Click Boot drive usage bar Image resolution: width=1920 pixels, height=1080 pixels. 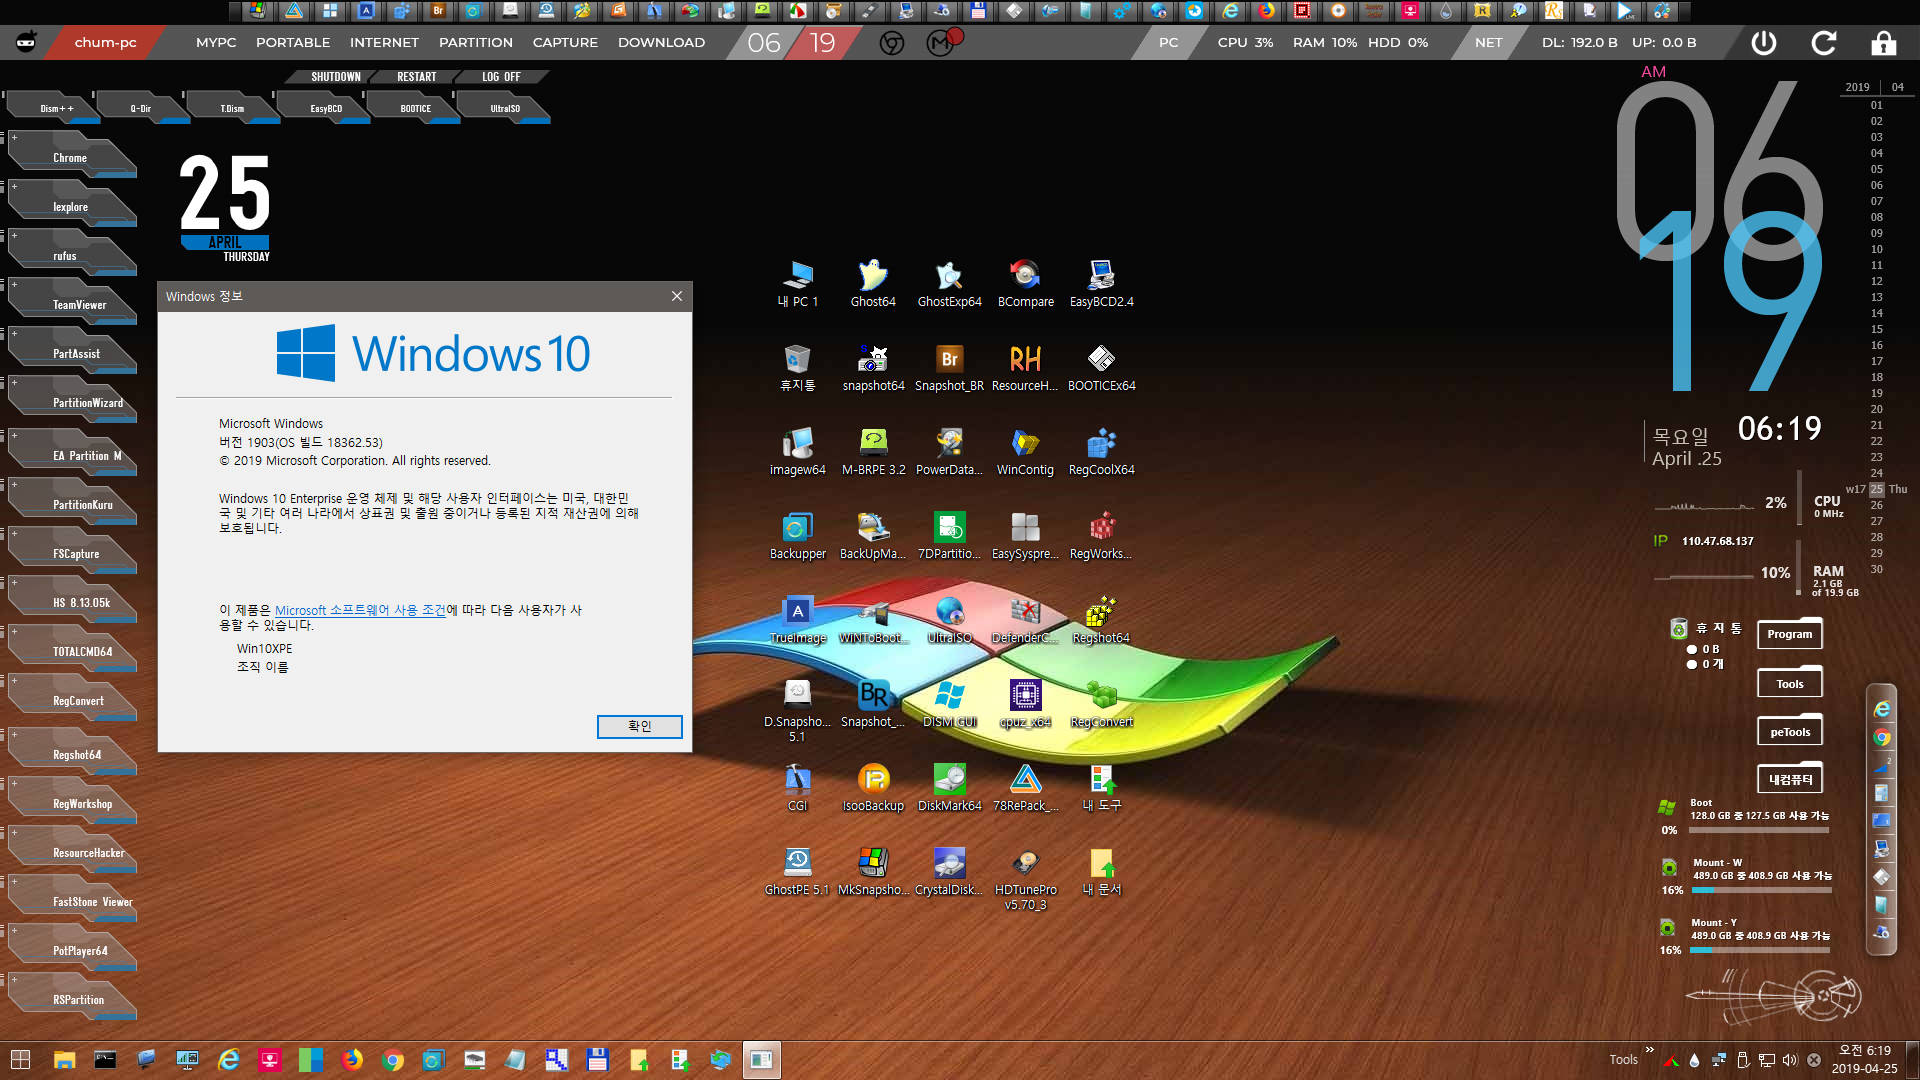pyautogui.click(x=1760, y=830)
